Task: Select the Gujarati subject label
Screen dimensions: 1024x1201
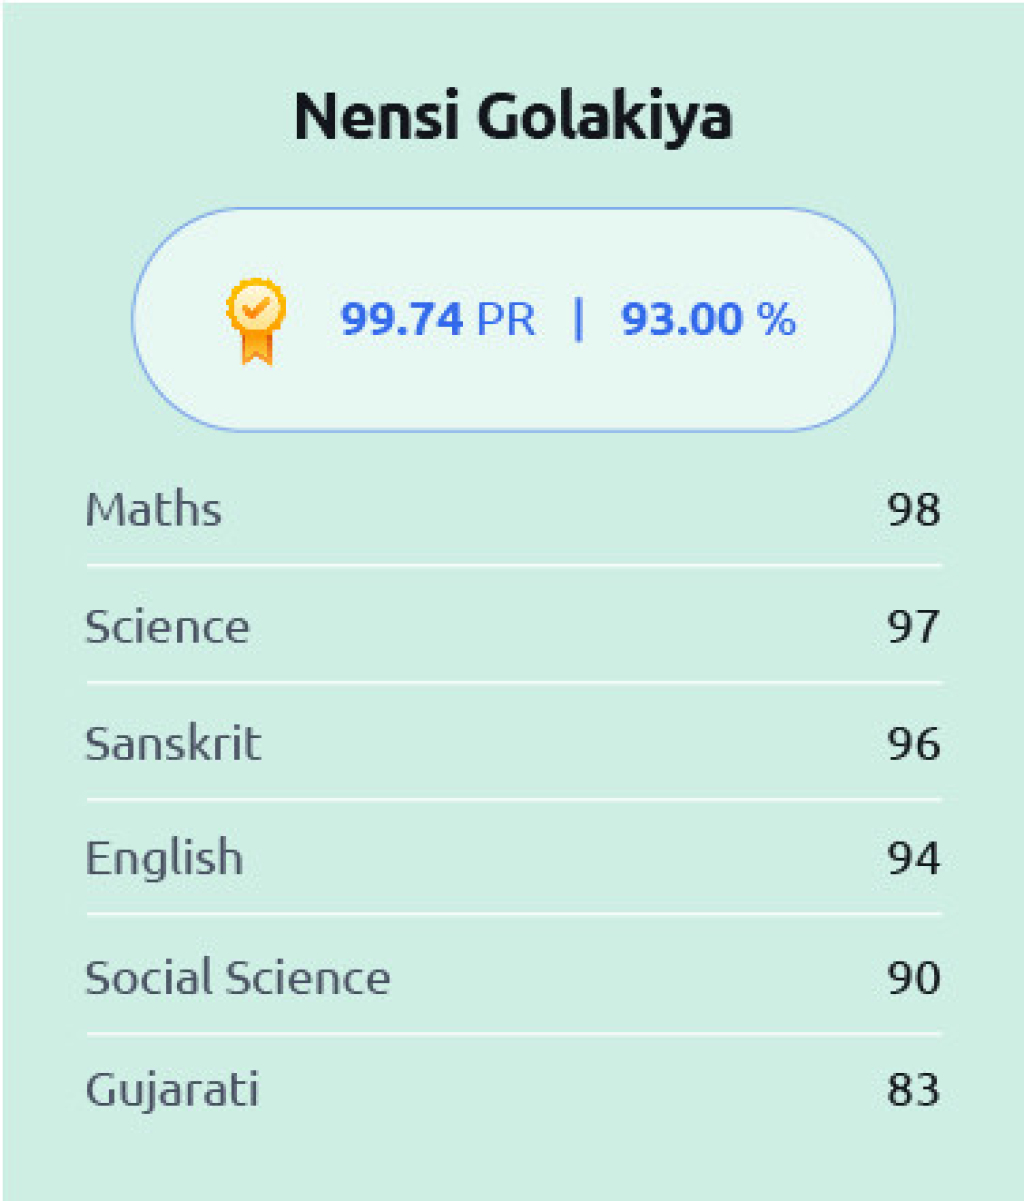Action: coord(172,1089)
